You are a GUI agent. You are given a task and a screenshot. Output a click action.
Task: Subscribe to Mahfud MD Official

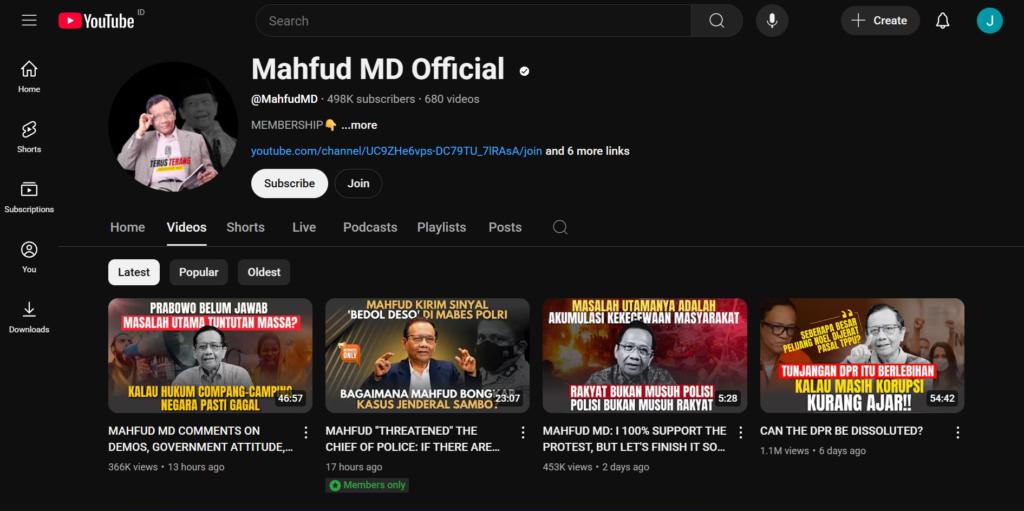(x=289, y=184)
